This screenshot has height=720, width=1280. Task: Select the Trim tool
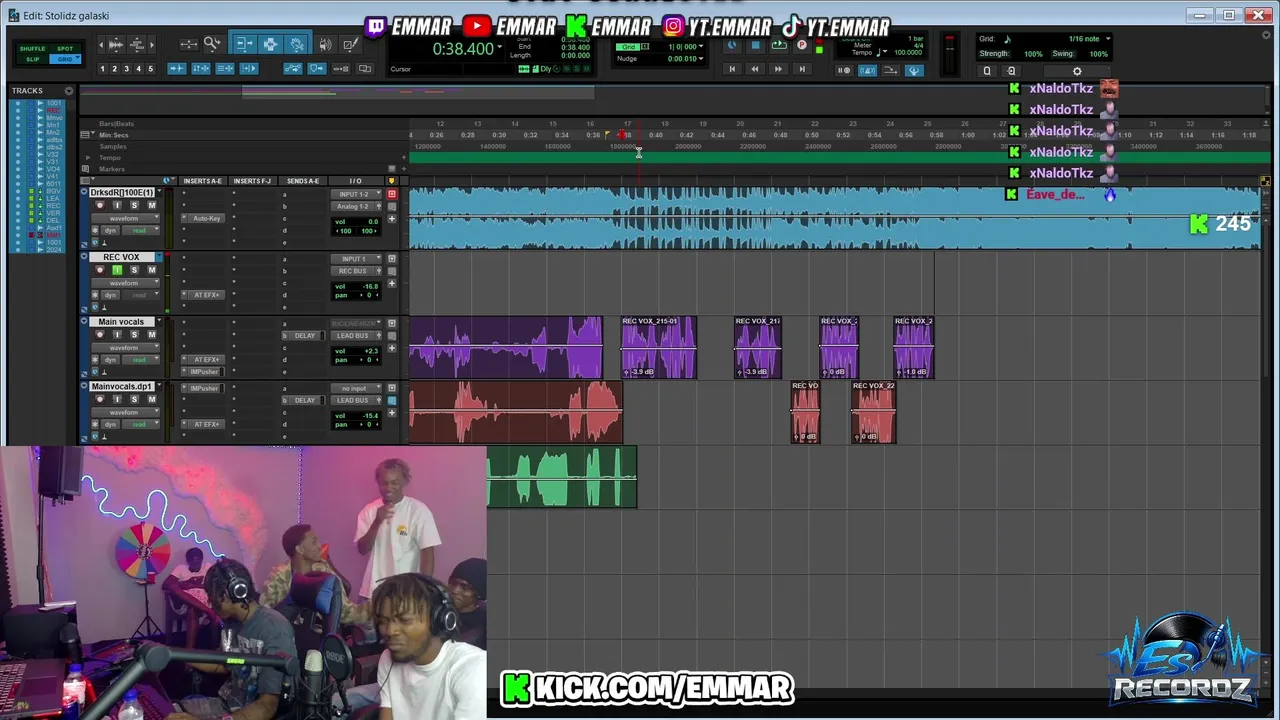(x=244, y=44)
